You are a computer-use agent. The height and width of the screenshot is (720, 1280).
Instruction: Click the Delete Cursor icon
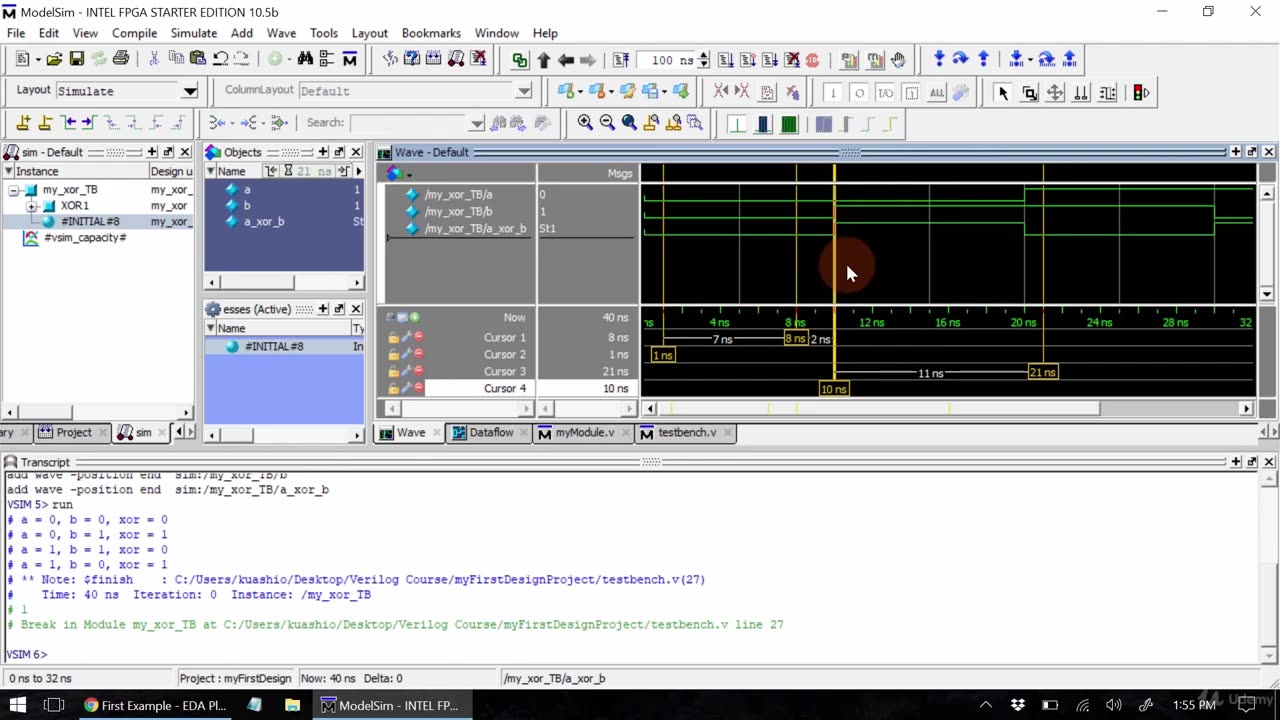[45, 123]
